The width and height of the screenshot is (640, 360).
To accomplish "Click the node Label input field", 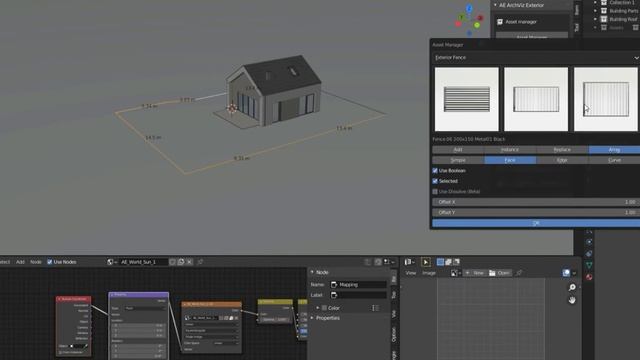I will pos(358,295).
